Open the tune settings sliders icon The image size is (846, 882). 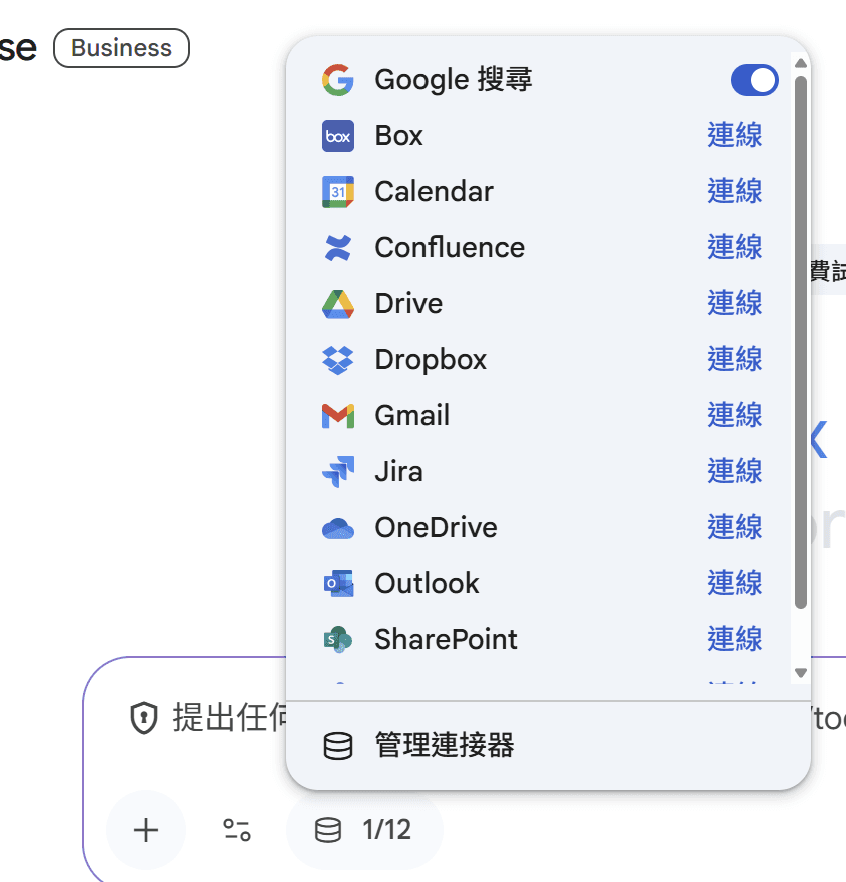(x=236, y=830)
